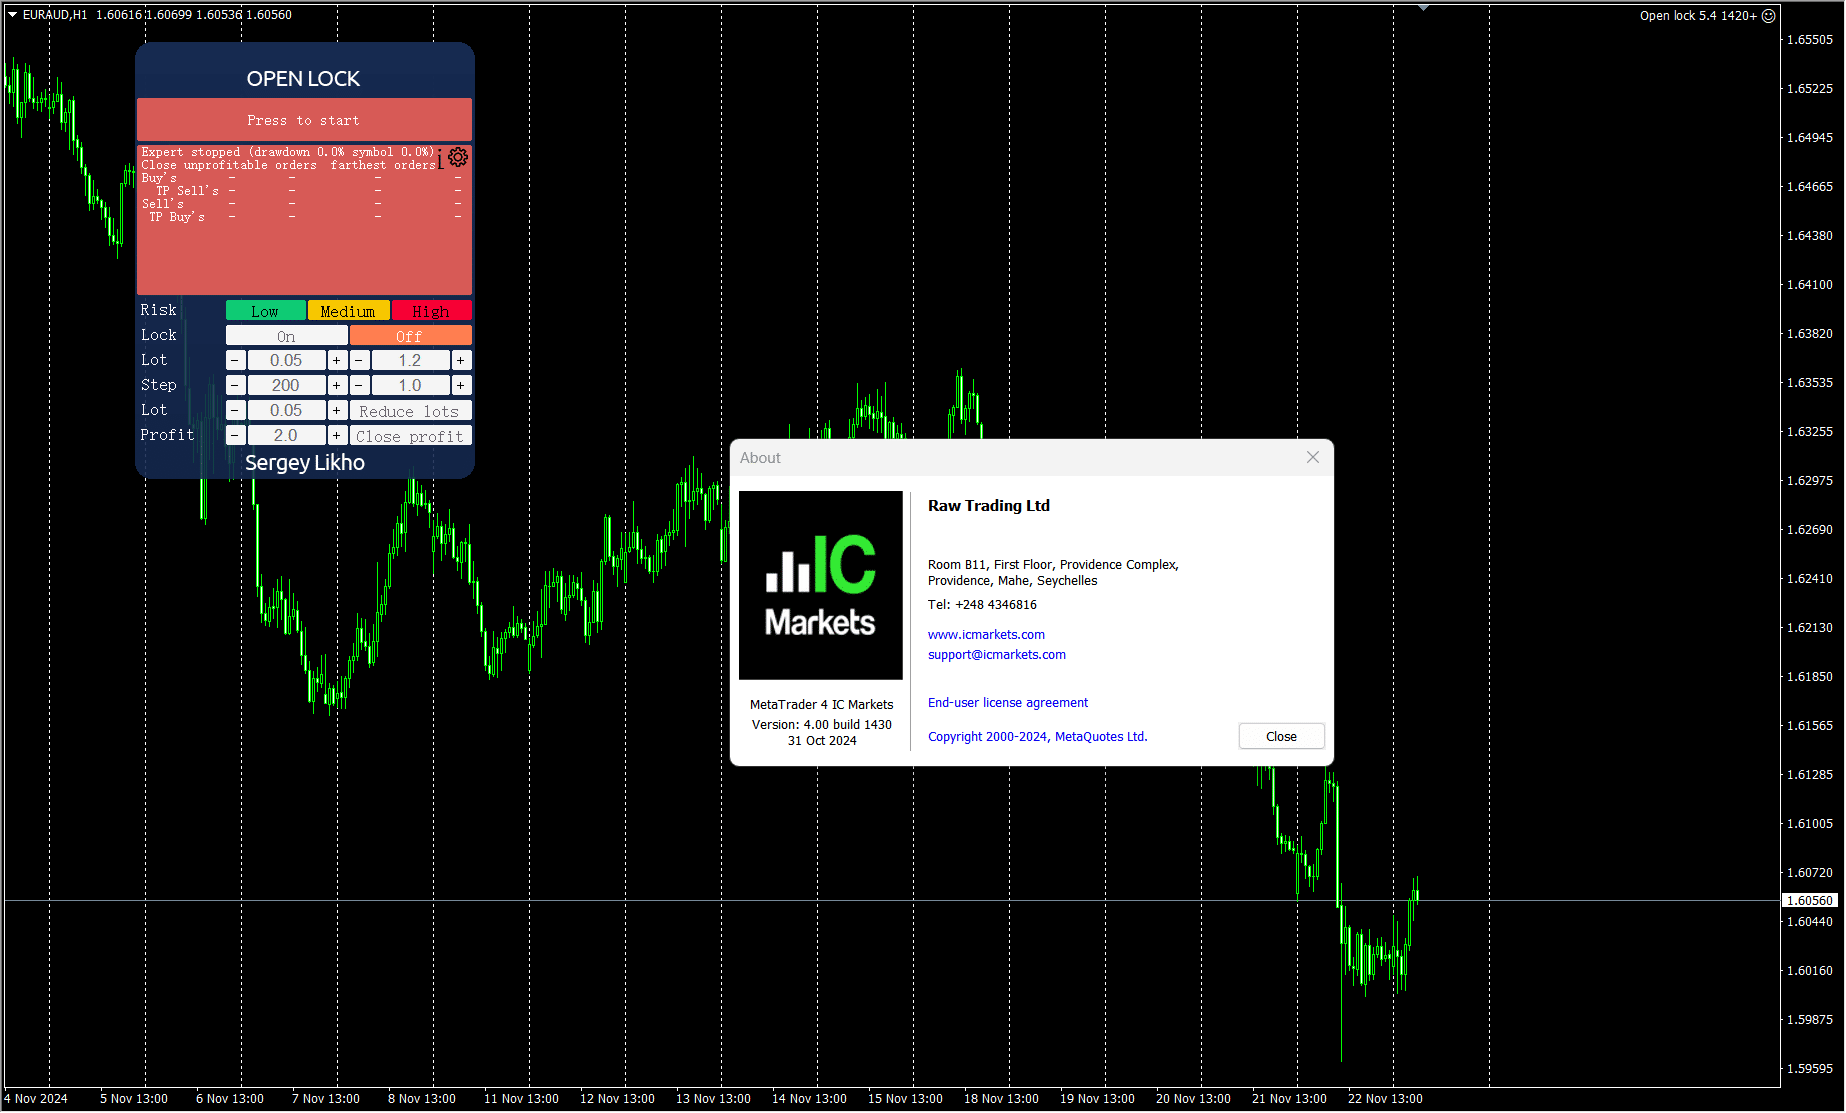
Task: Expand the EURAUD,H1 chart dropdown arrow
Action: pyautogui.click(x=12, y=15)
